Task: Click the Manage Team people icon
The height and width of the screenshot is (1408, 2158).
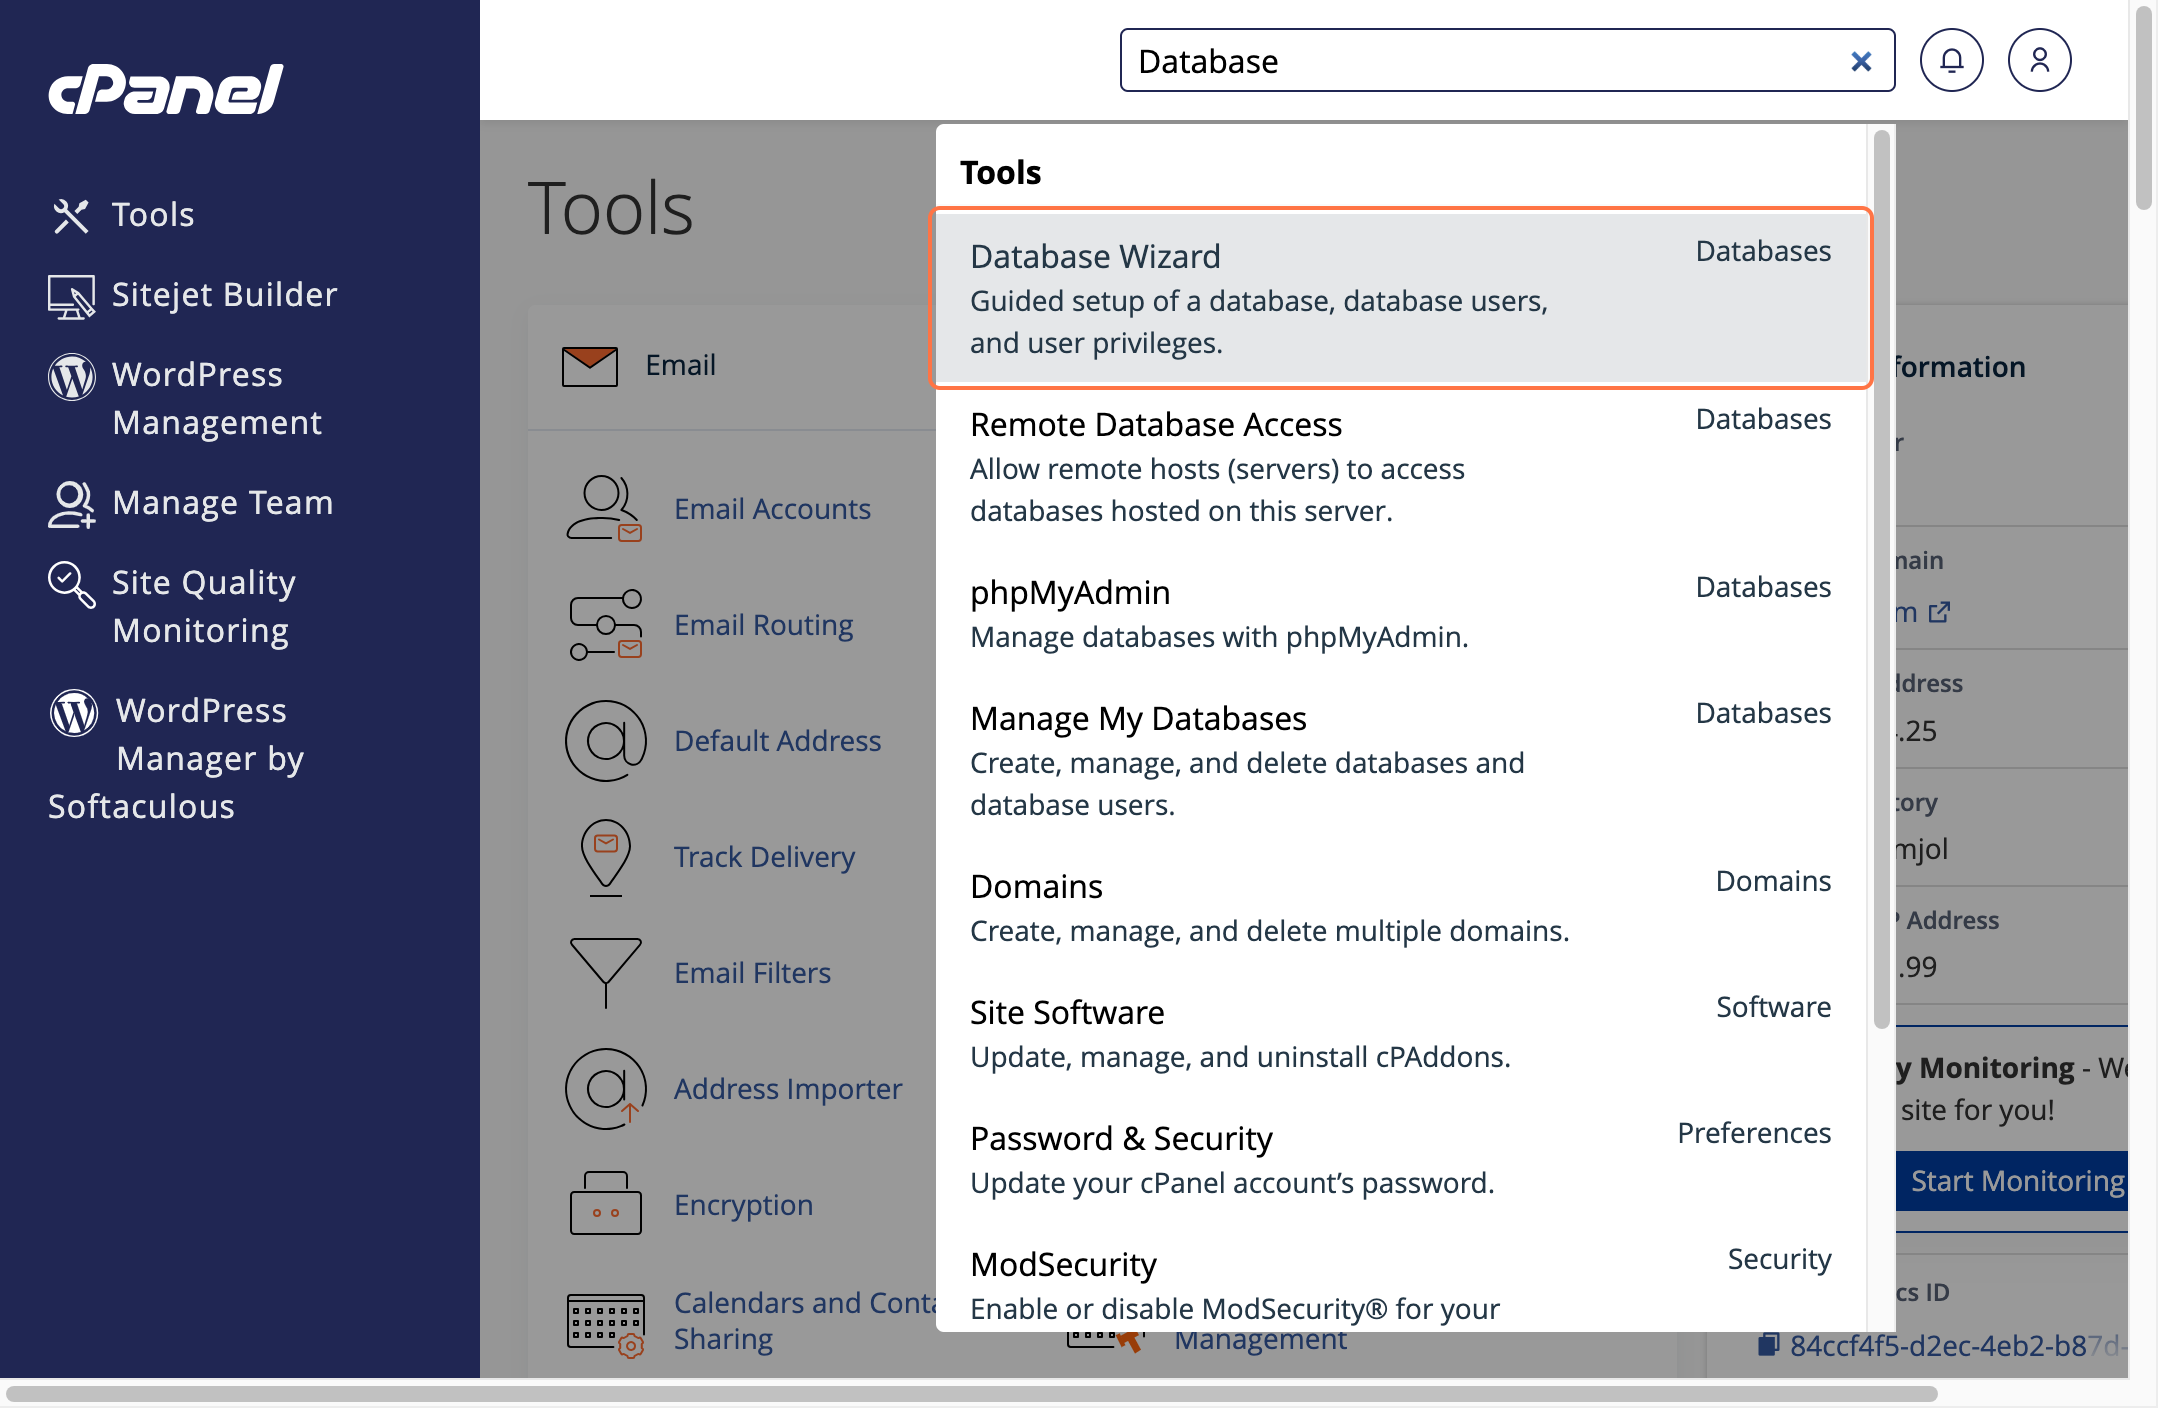Action: tap(72, 504)
